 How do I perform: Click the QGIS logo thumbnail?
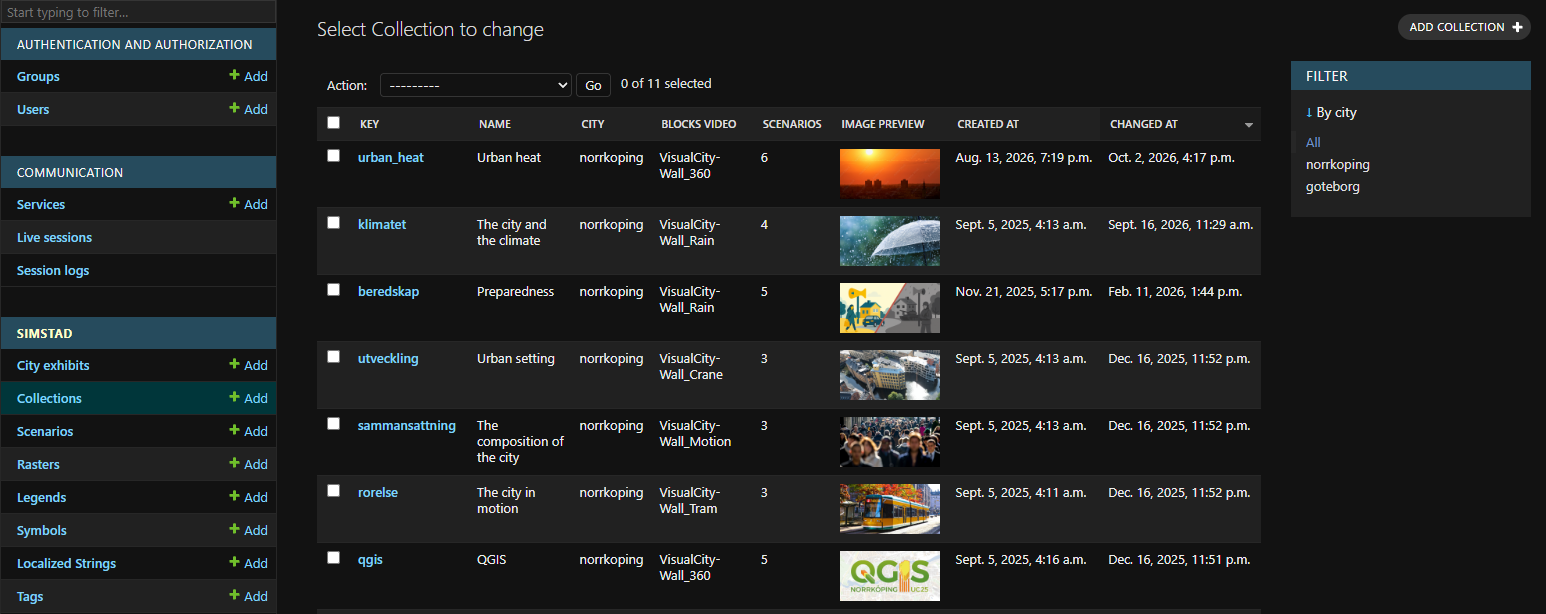tap(890, 576)
